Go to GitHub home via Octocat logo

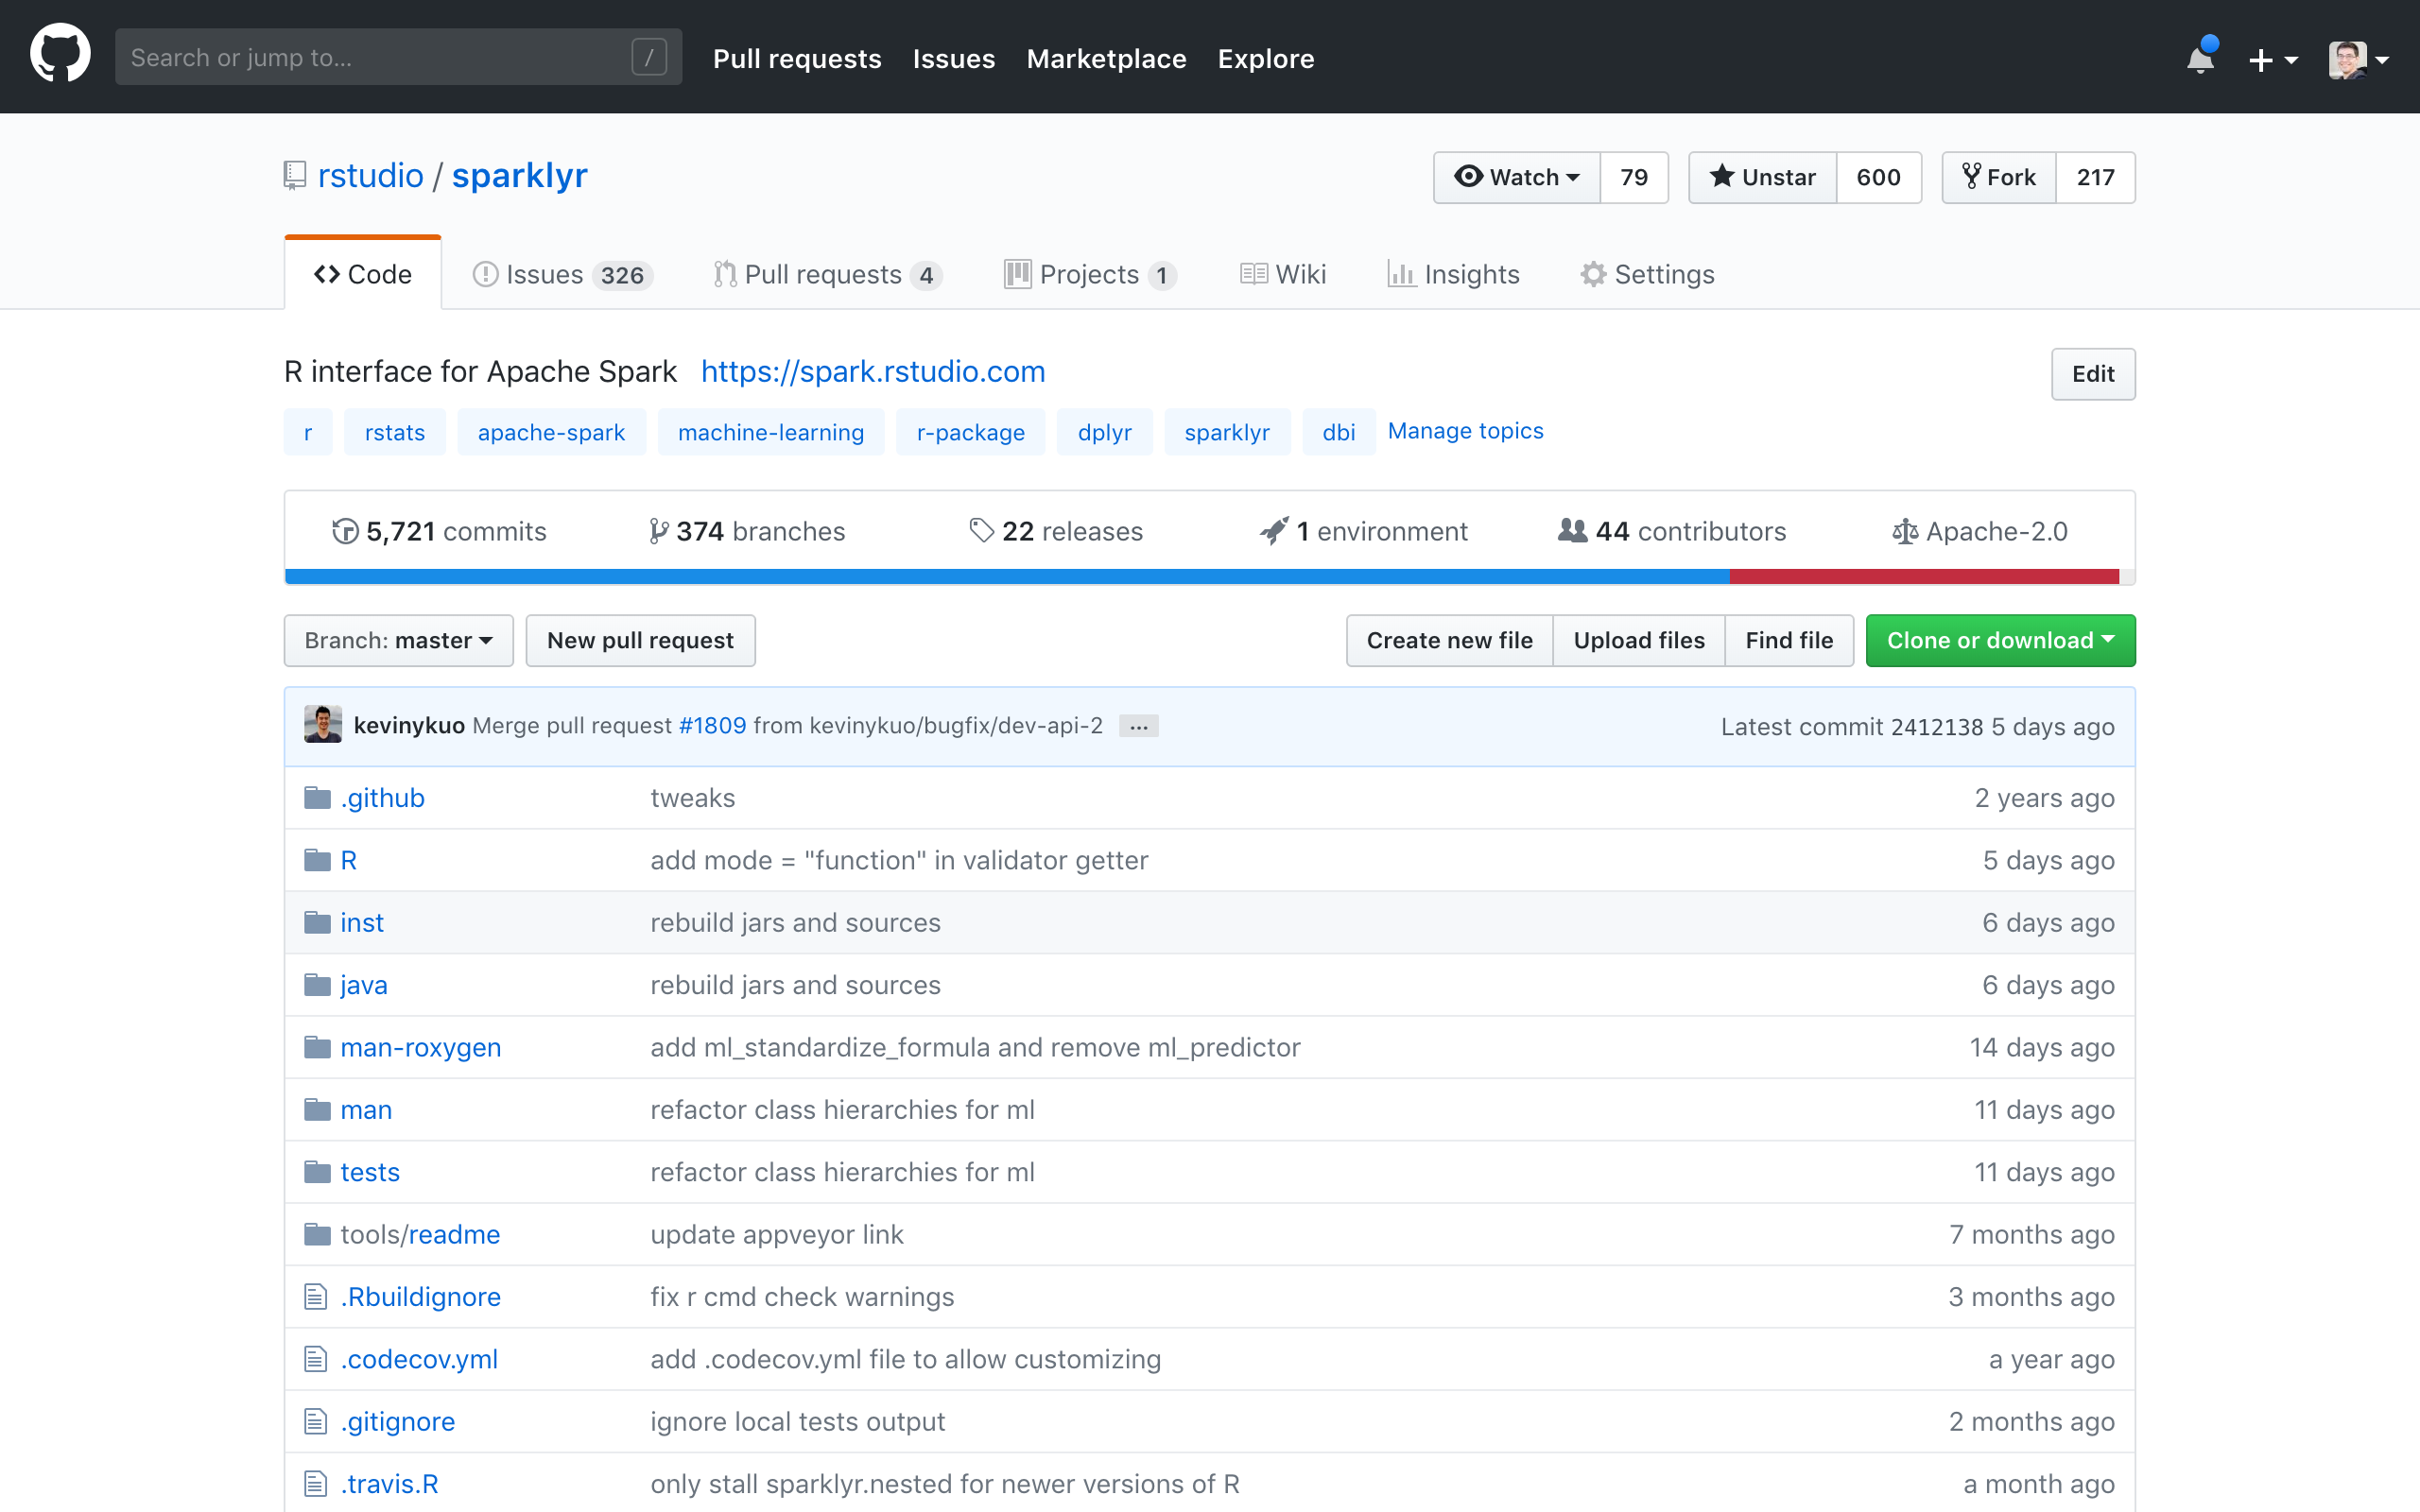point(60,54)
